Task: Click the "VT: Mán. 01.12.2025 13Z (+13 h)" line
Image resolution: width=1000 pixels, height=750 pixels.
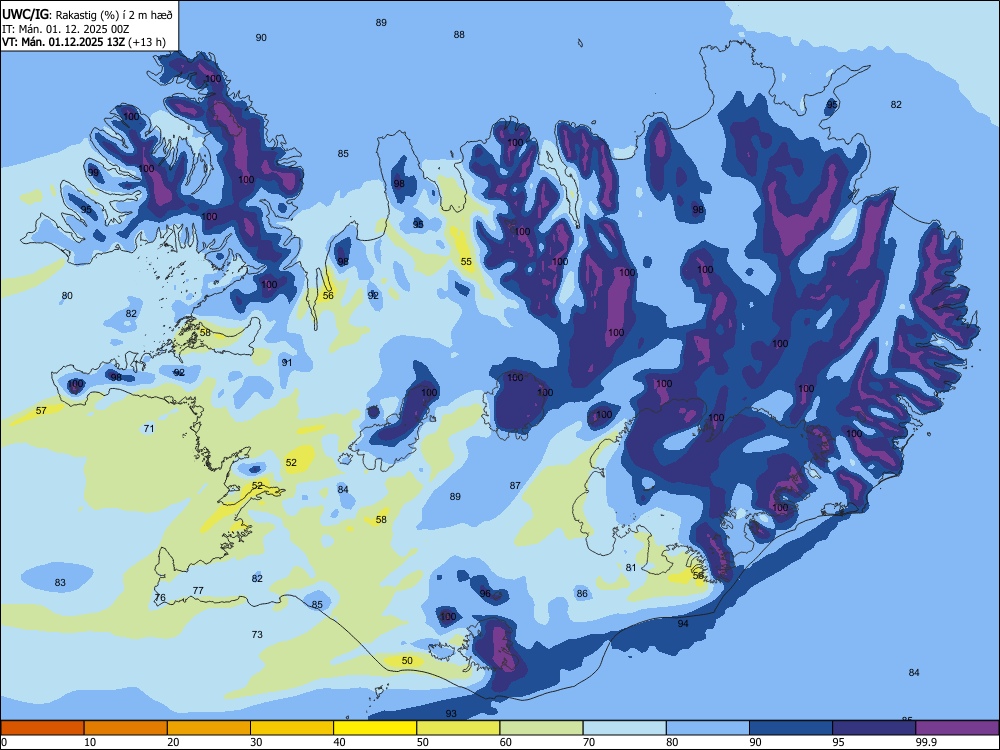Action: pos(84,42)
